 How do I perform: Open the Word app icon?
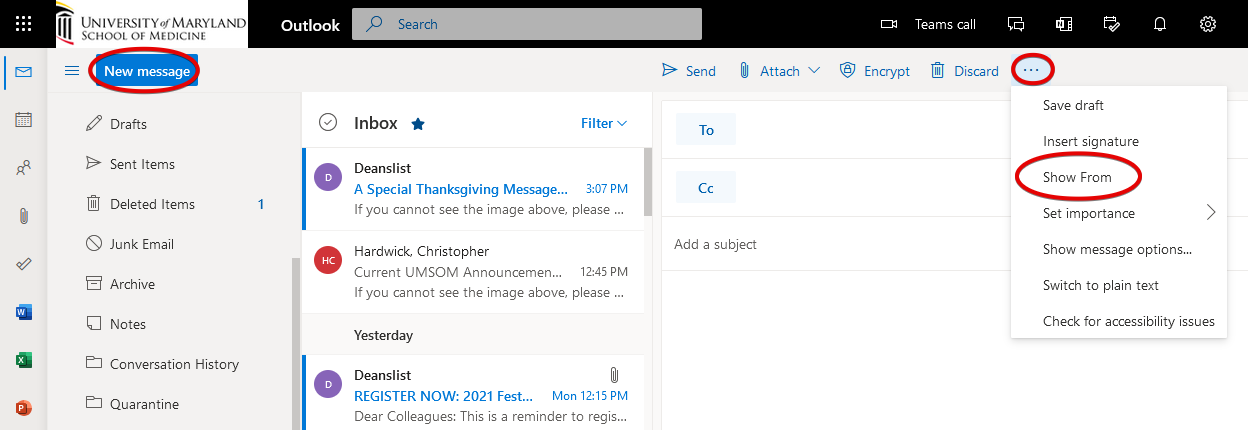[24, 312]
